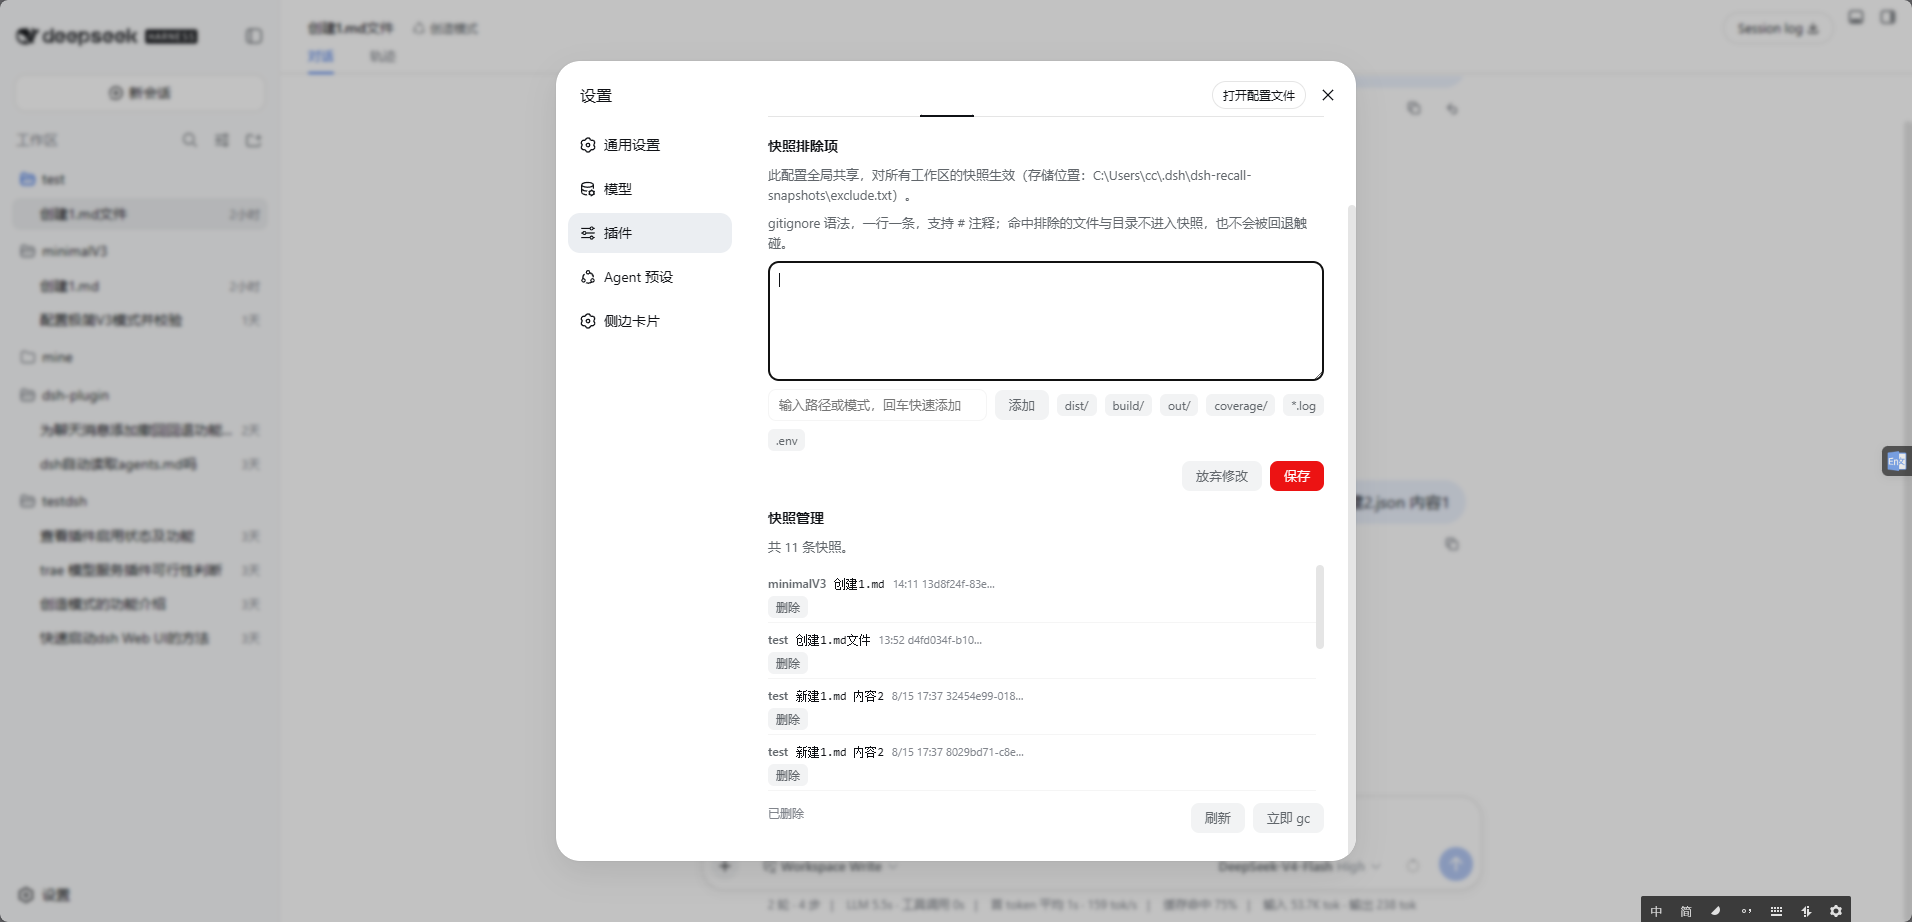Click the gear icon beside 通用设置
The height and width of the screenshot is (922, 1912).
(x=588, y=145)
